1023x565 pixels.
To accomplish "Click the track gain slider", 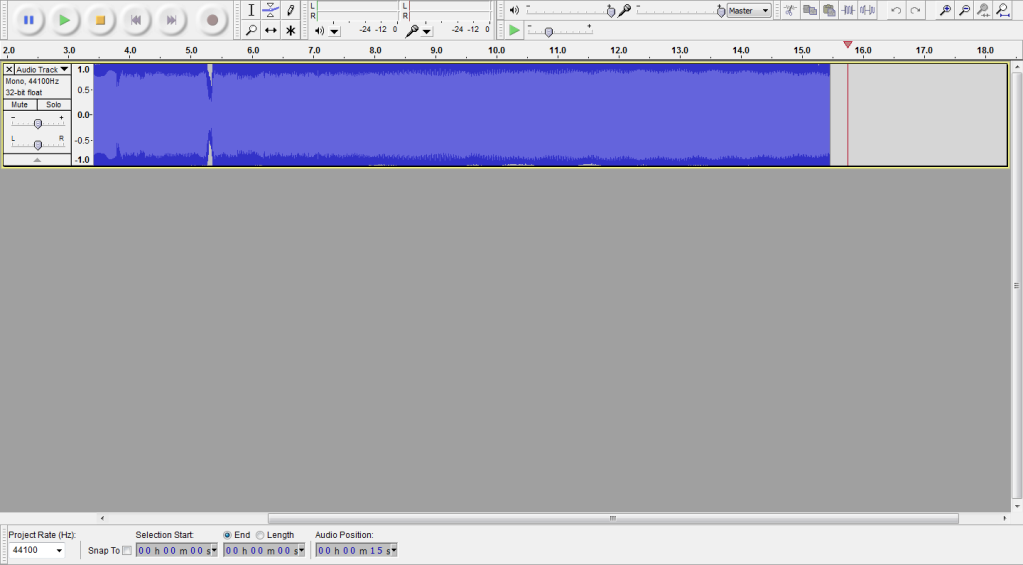I will click(37, 123).
